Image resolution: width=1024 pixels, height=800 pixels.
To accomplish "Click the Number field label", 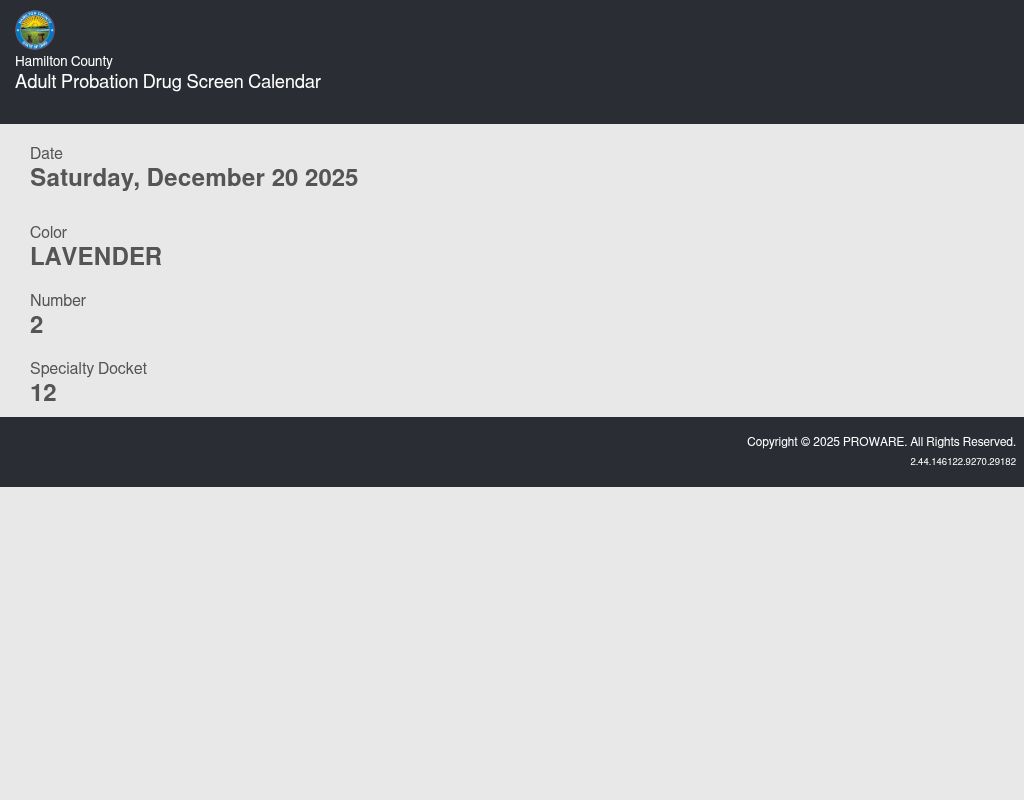I will (x=58, y=300).
